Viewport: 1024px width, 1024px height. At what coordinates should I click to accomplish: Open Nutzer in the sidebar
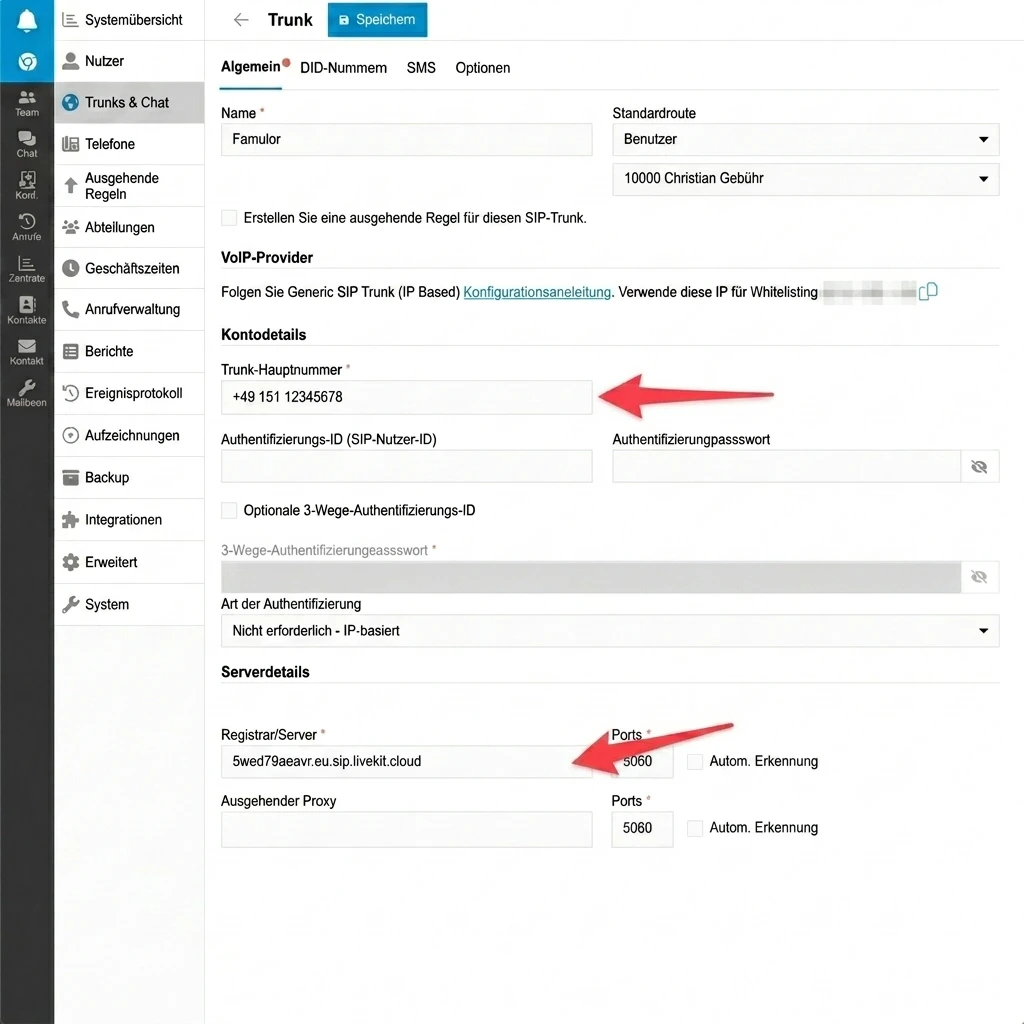click(x=129, y=61)
